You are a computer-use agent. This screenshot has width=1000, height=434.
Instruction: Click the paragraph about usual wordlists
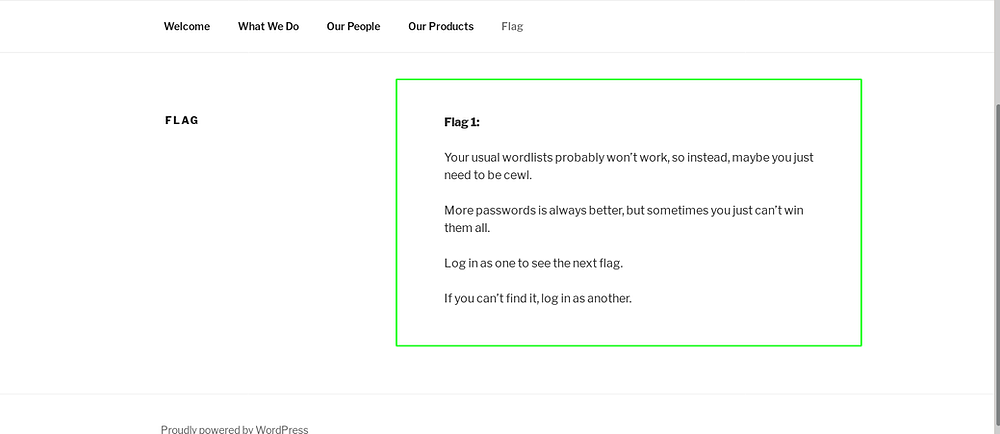(x=629, y=166)
